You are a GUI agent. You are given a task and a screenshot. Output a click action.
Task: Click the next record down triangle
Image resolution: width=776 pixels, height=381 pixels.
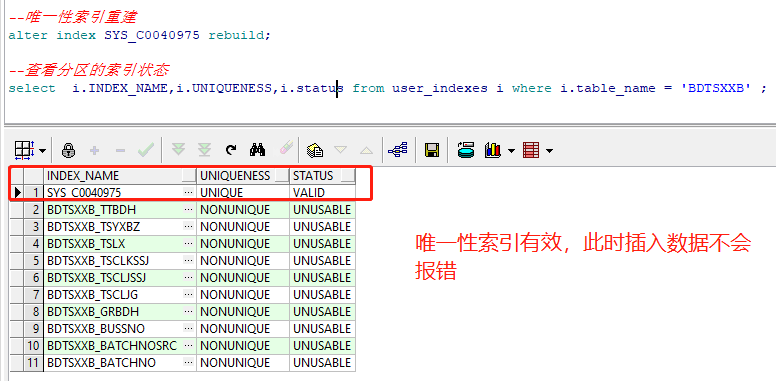340,150
